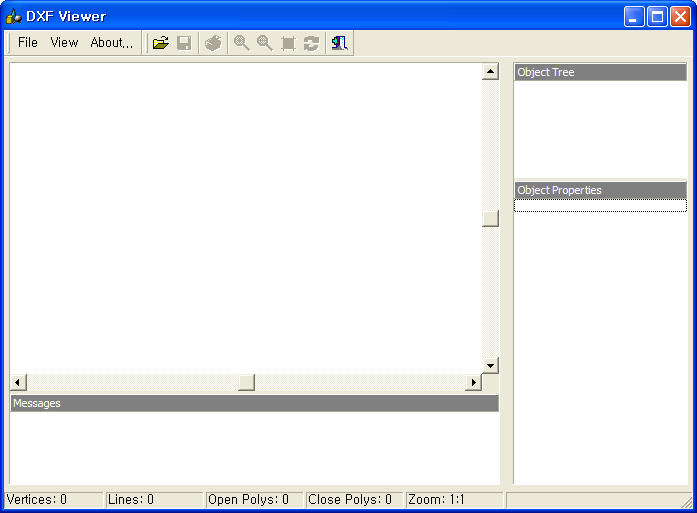This screenshot has width=697, height=513.
Task: Click the window resize grip corner
Action: click(x=687, y=502)
